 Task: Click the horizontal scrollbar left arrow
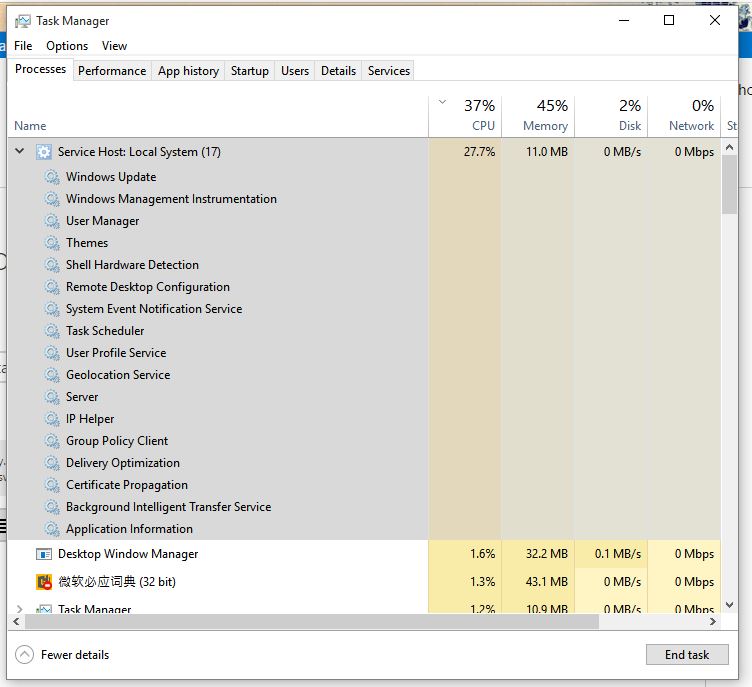point(16,622)
